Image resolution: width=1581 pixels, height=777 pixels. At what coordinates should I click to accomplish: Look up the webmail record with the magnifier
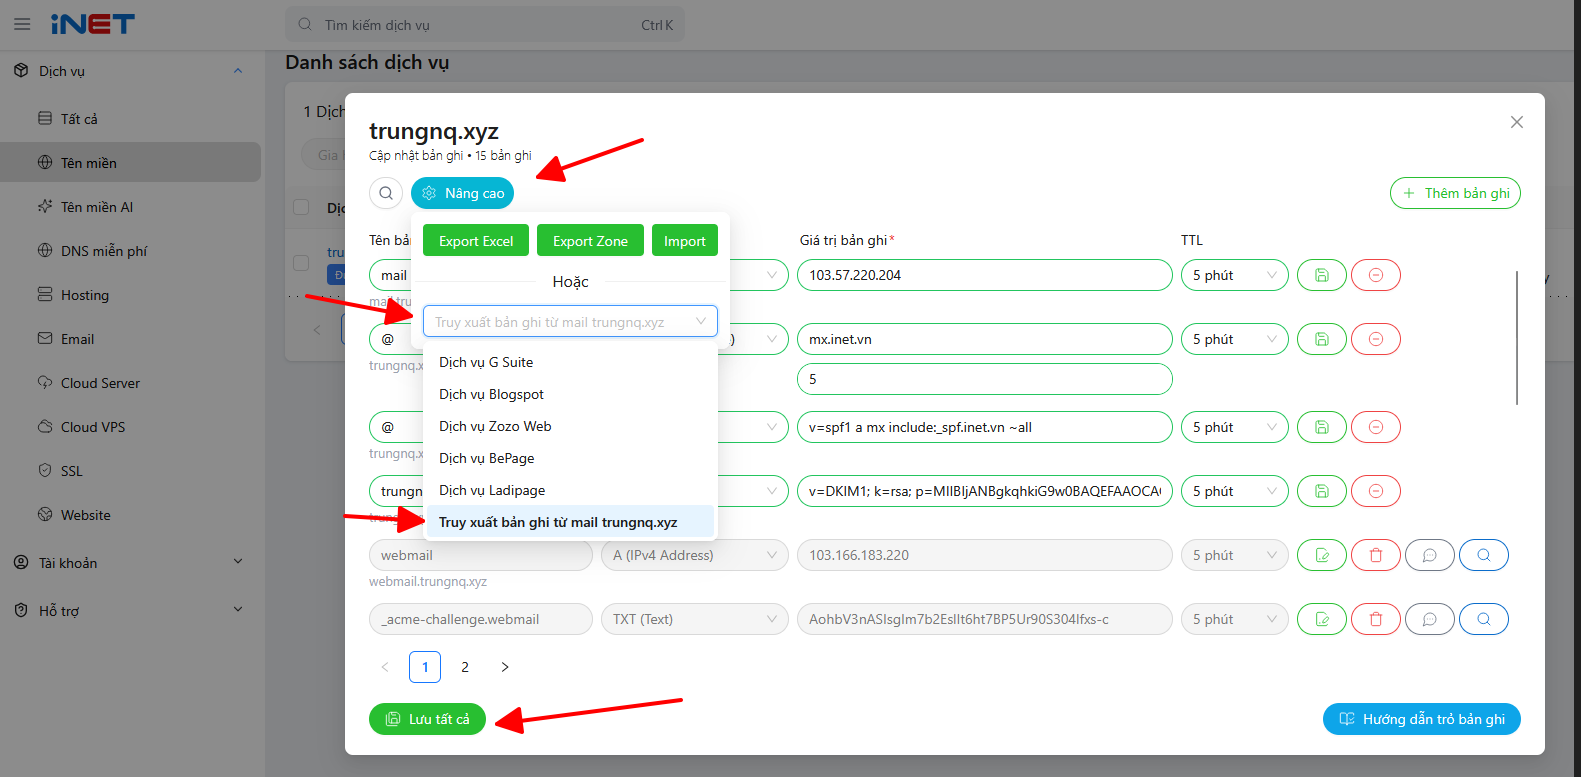point(1484,555)
